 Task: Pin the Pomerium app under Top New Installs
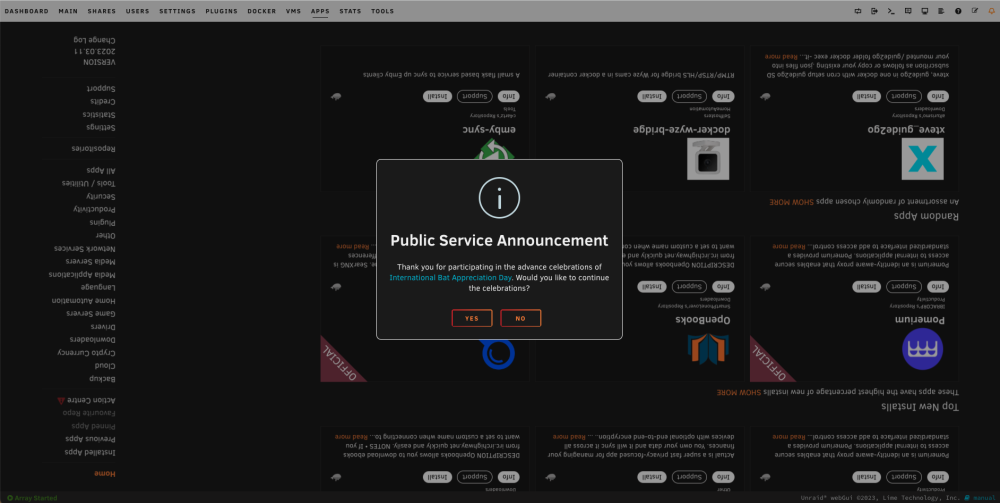coord(765,287)
